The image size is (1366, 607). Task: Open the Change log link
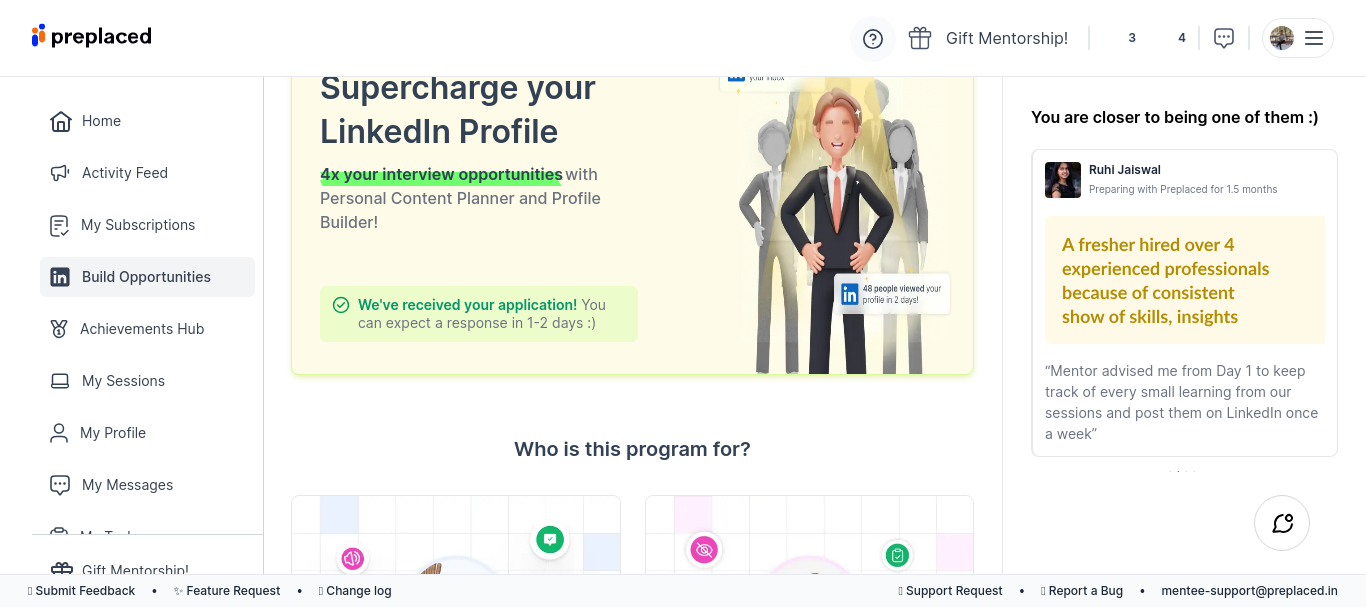tap(358, 591)
